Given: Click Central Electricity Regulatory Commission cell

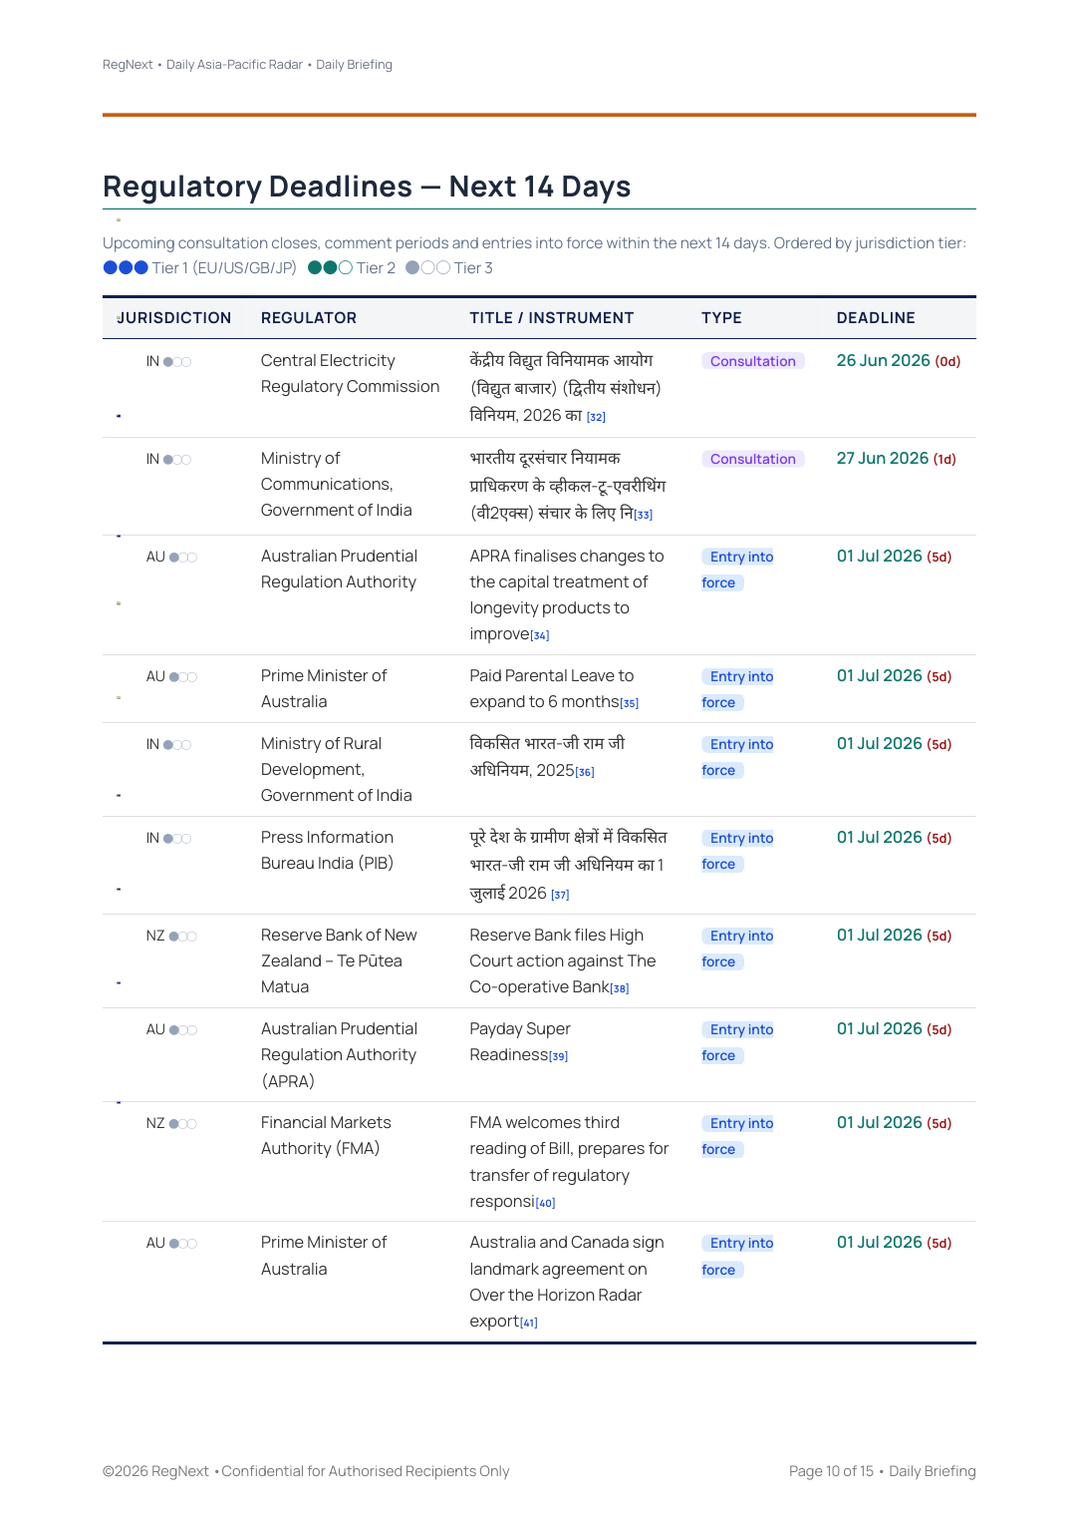Looking at the screenshot, I should (x=350, y=374).
